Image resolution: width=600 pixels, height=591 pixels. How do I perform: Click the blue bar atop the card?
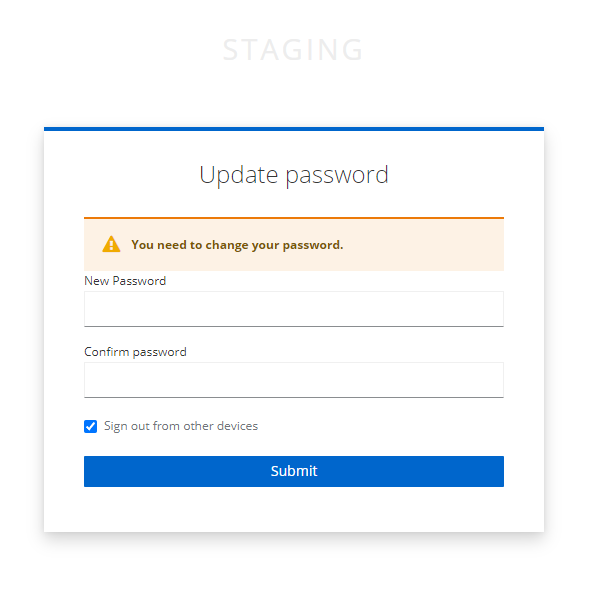coord(293,129)
